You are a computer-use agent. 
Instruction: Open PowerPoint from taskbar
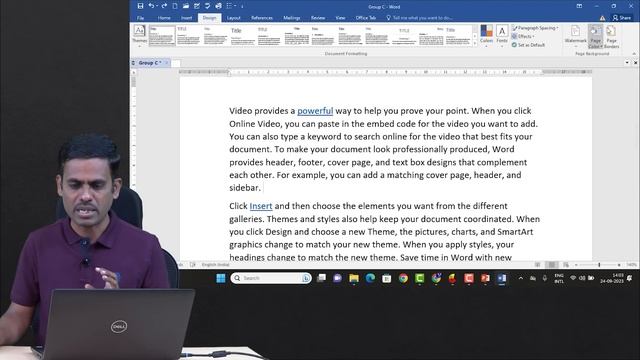pos(485,278)
